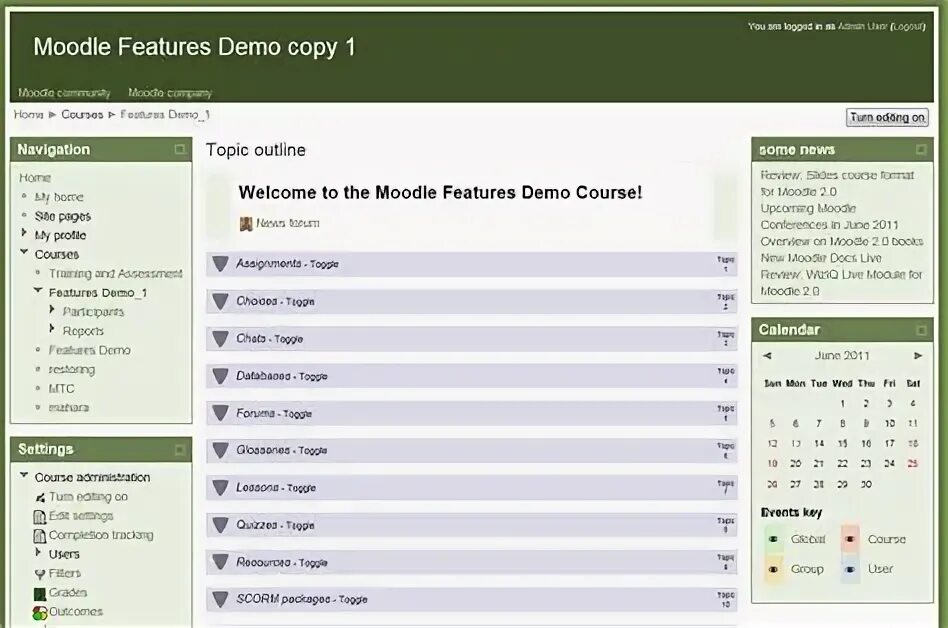This screenshot has height=628, width=948.
Task: Open the Moodle company menu item
Action: [x=170, y=93]
